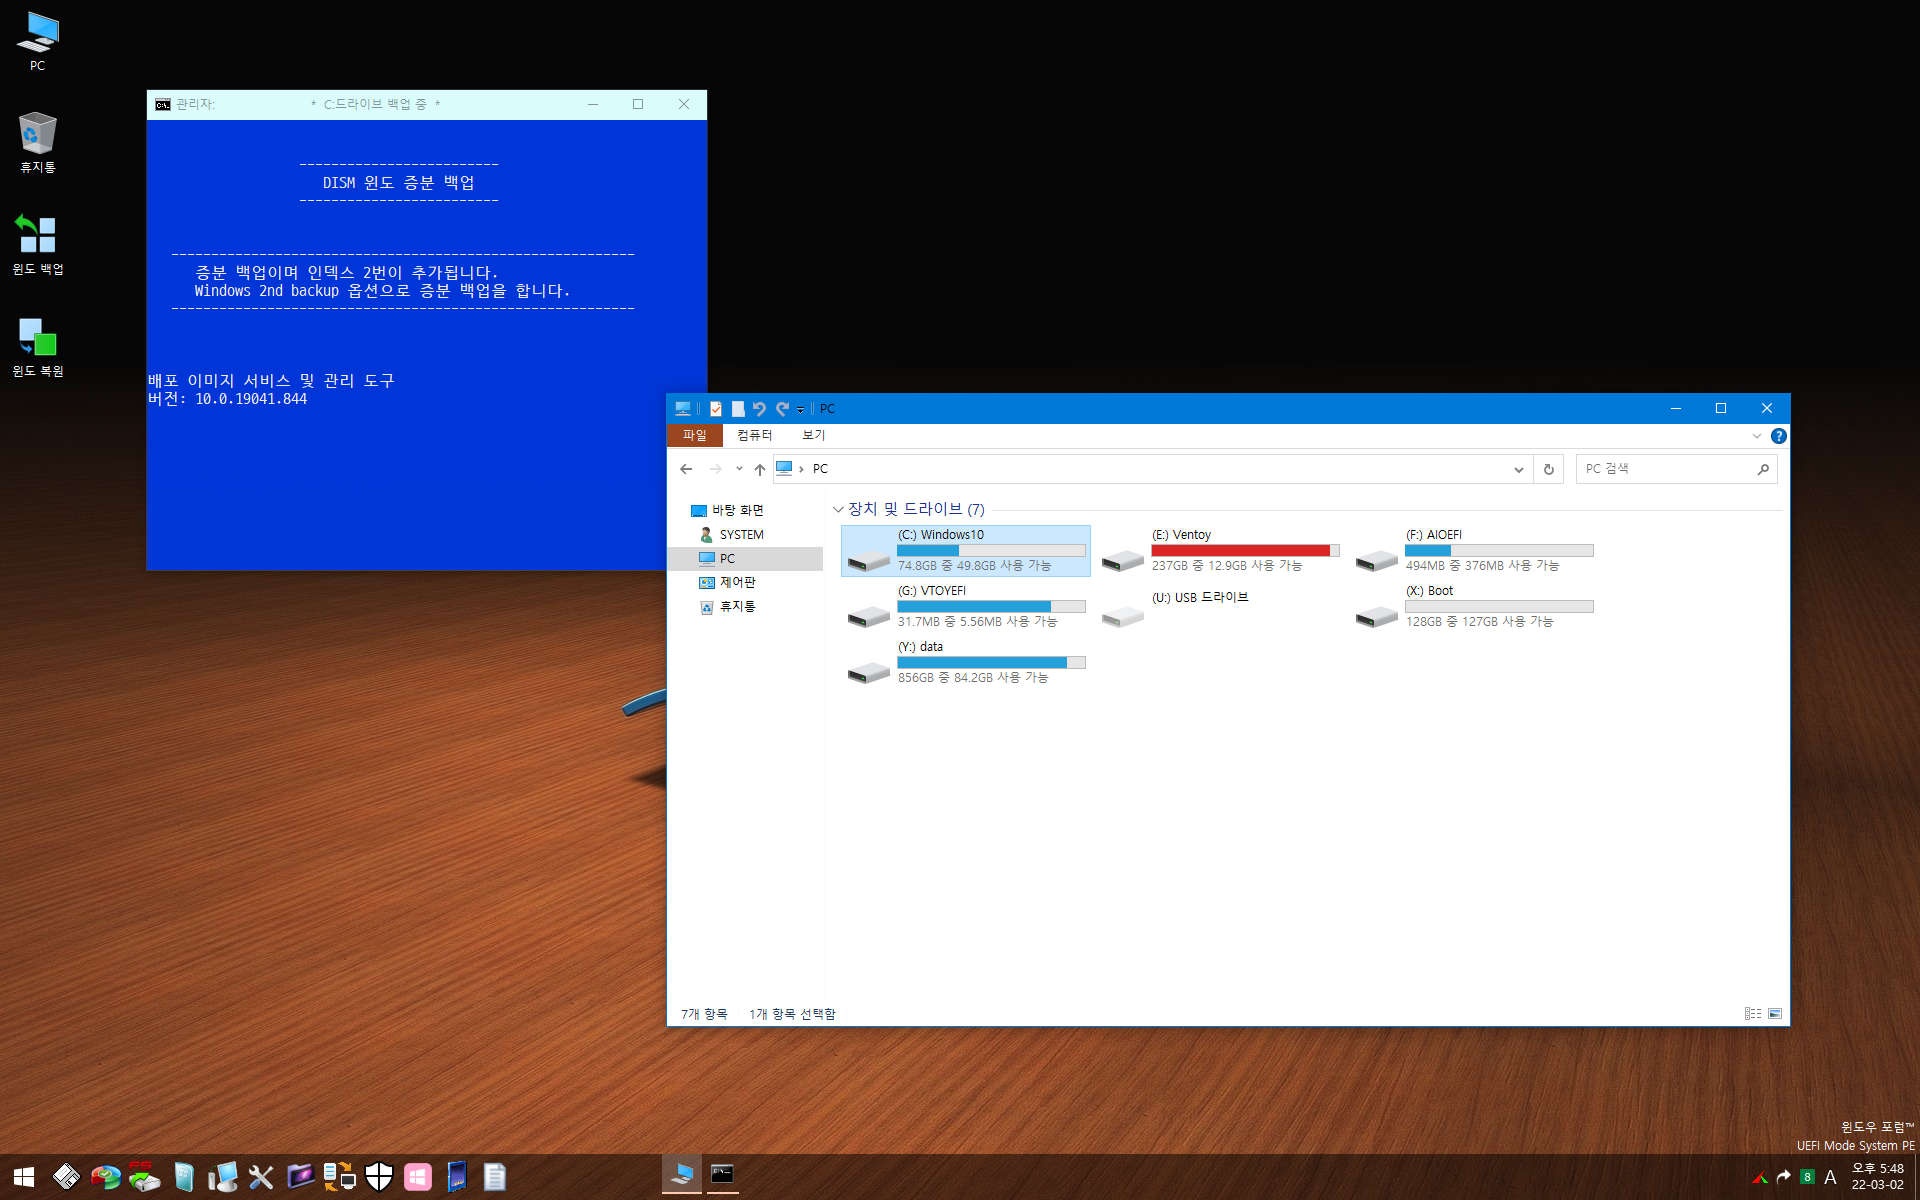Image resolution: width=1920 pixels, height=1200 pixels.
Task: Open the teal Windows box taskbar icon
Action: (183, 1177)
